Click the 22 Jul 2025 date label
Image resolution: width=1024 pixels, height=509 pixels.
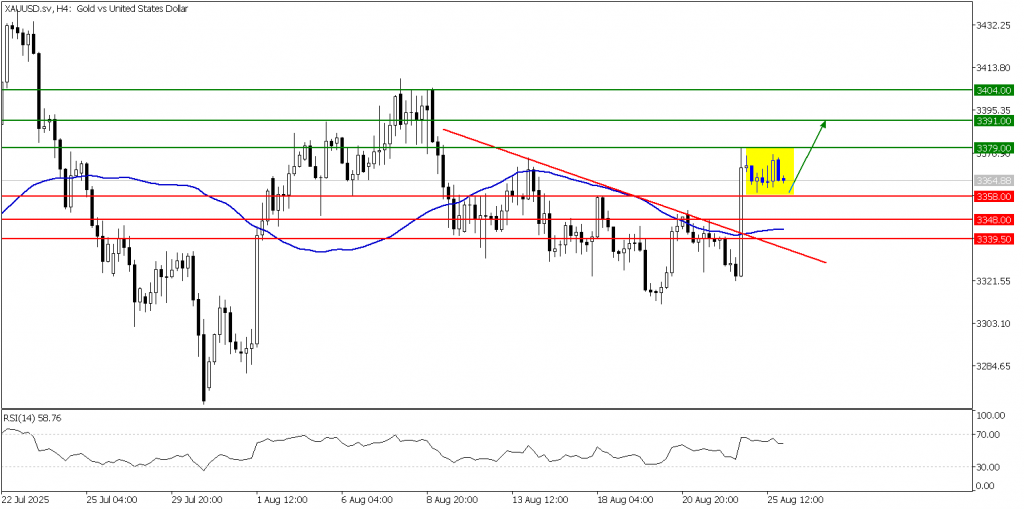point(24,499)
